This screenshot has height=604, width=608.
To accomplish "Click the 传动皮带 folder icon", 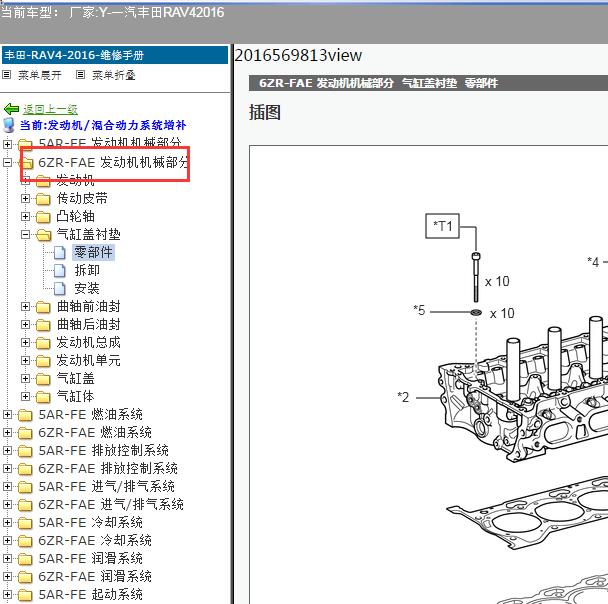I will point(43,199).
